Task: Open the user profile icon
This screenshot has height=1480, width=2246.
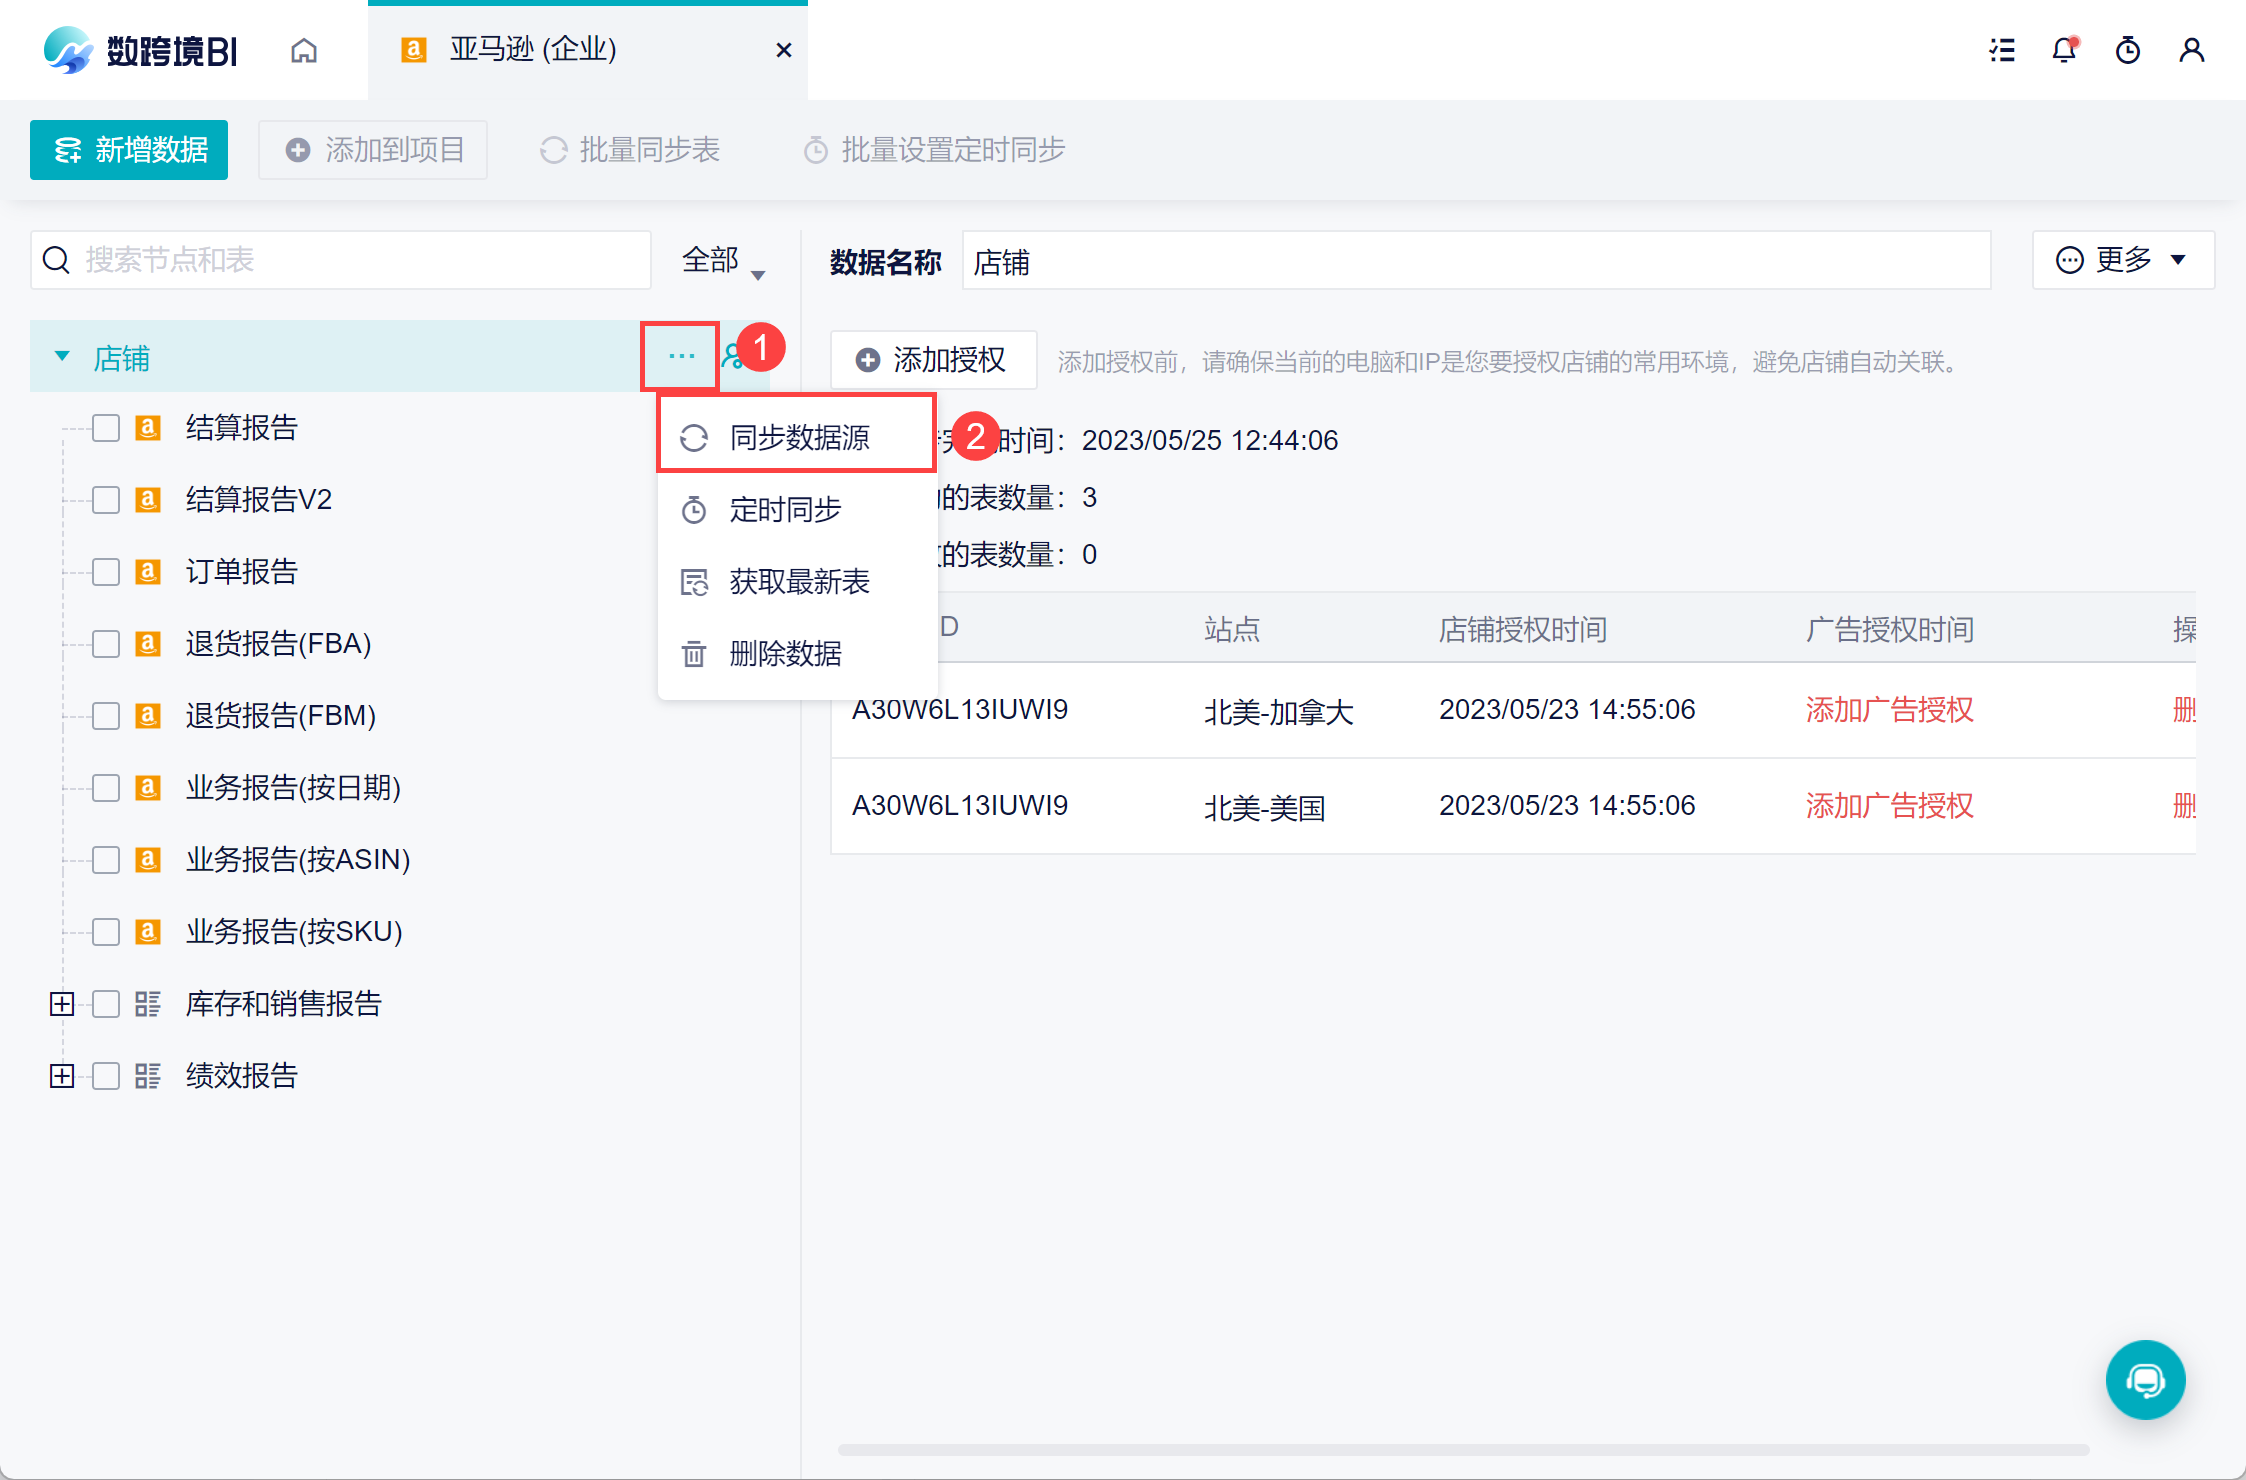Action: pyautogui.click(x=2191, y=50)
